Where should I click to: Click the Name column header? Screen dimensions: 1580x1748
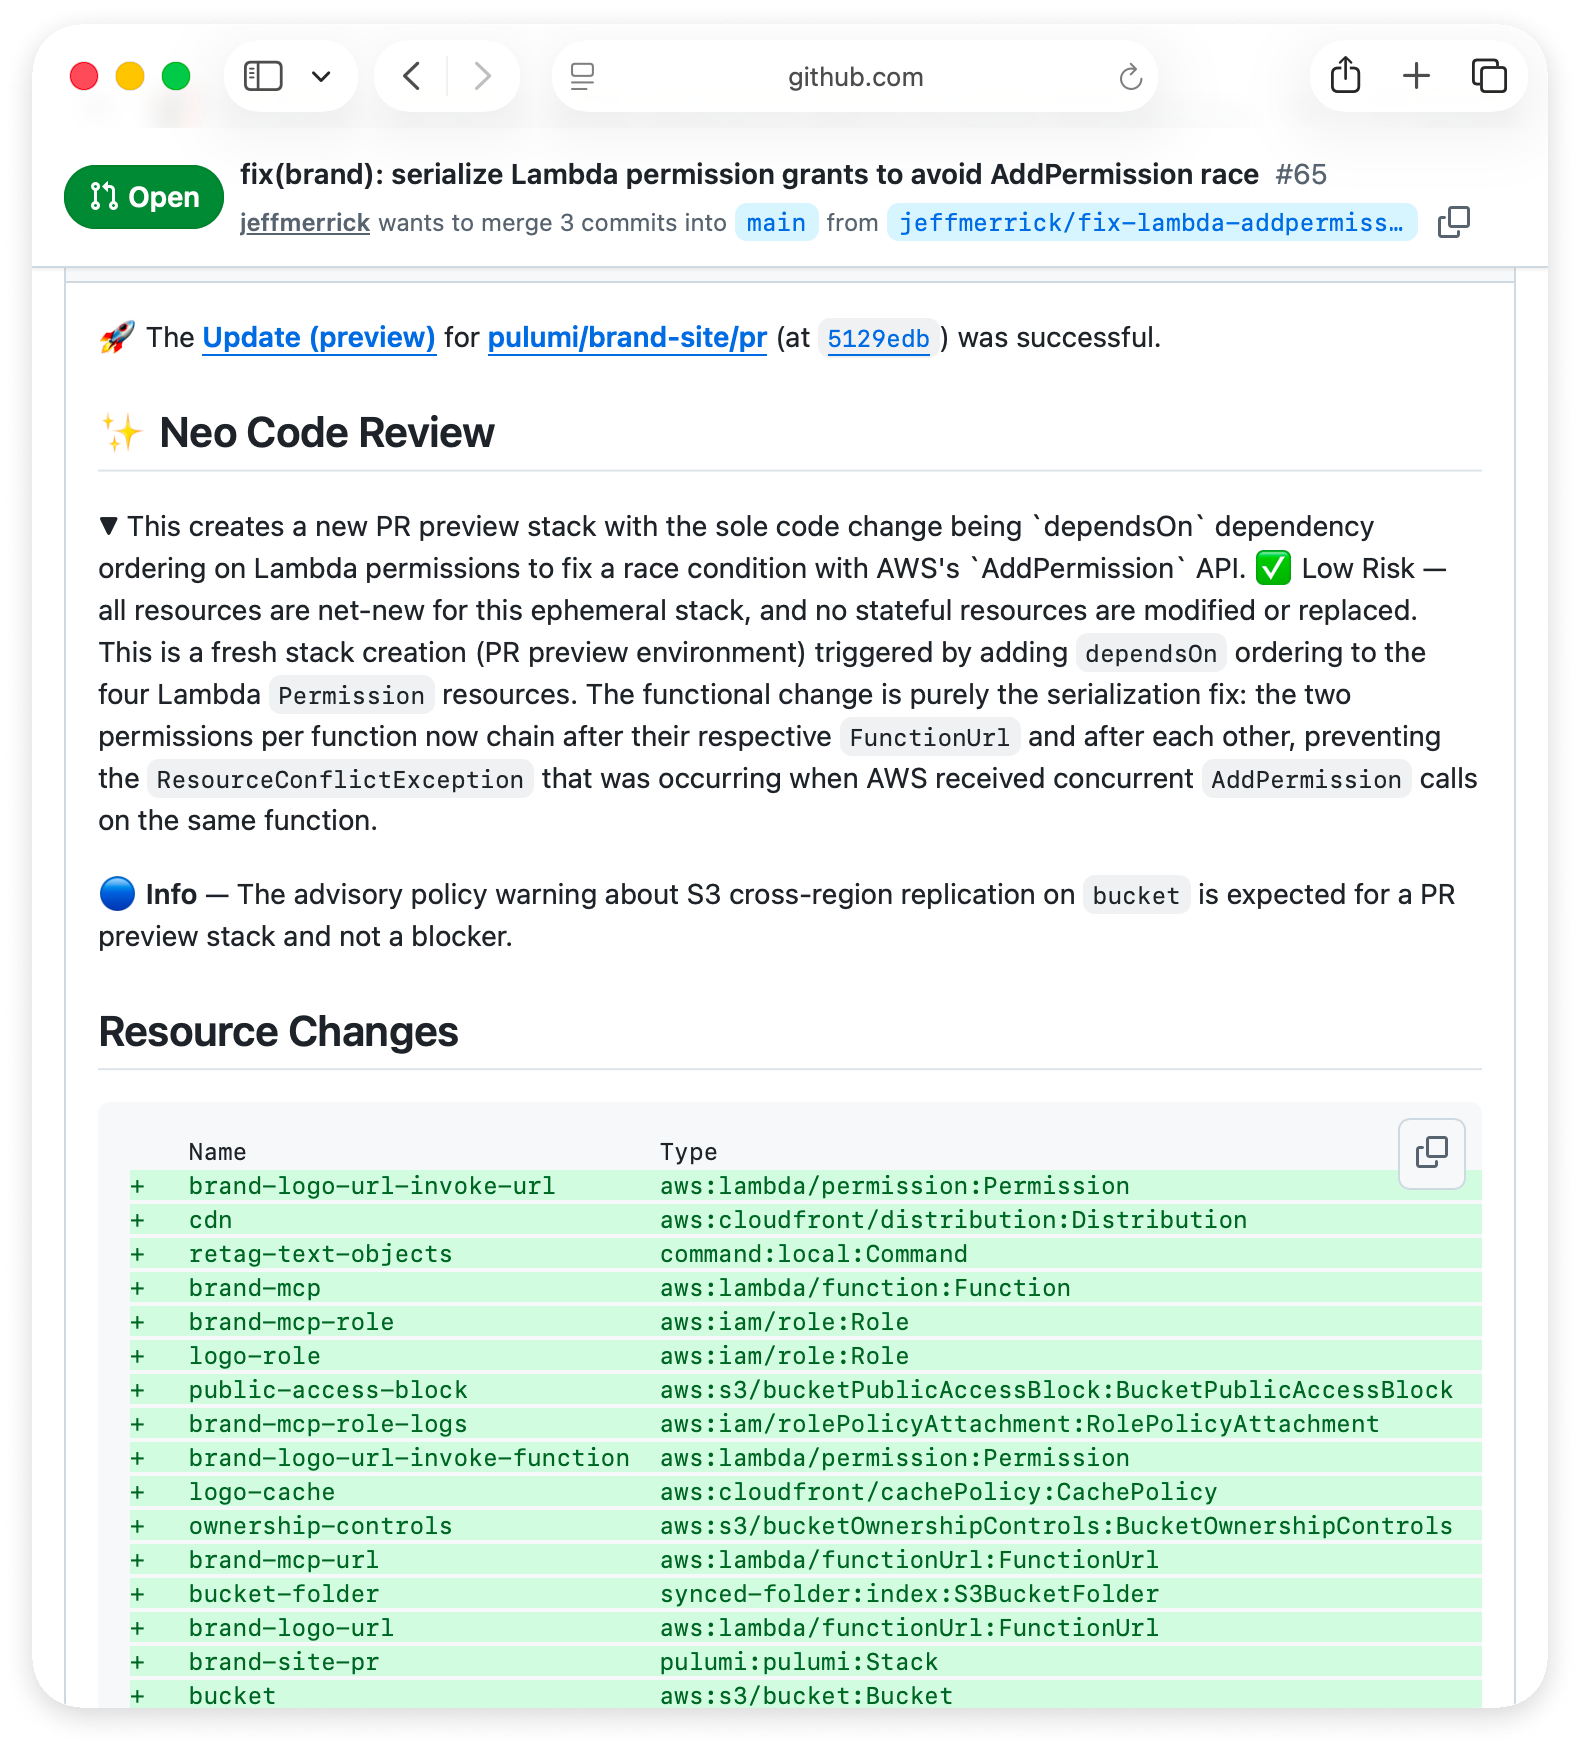click(x=217, y=1152)
